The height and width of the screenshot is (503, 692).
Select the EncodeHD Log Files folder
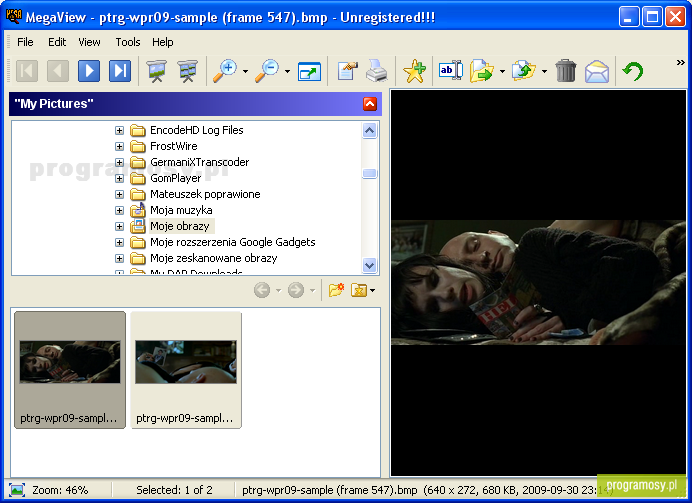coord(196,130)
